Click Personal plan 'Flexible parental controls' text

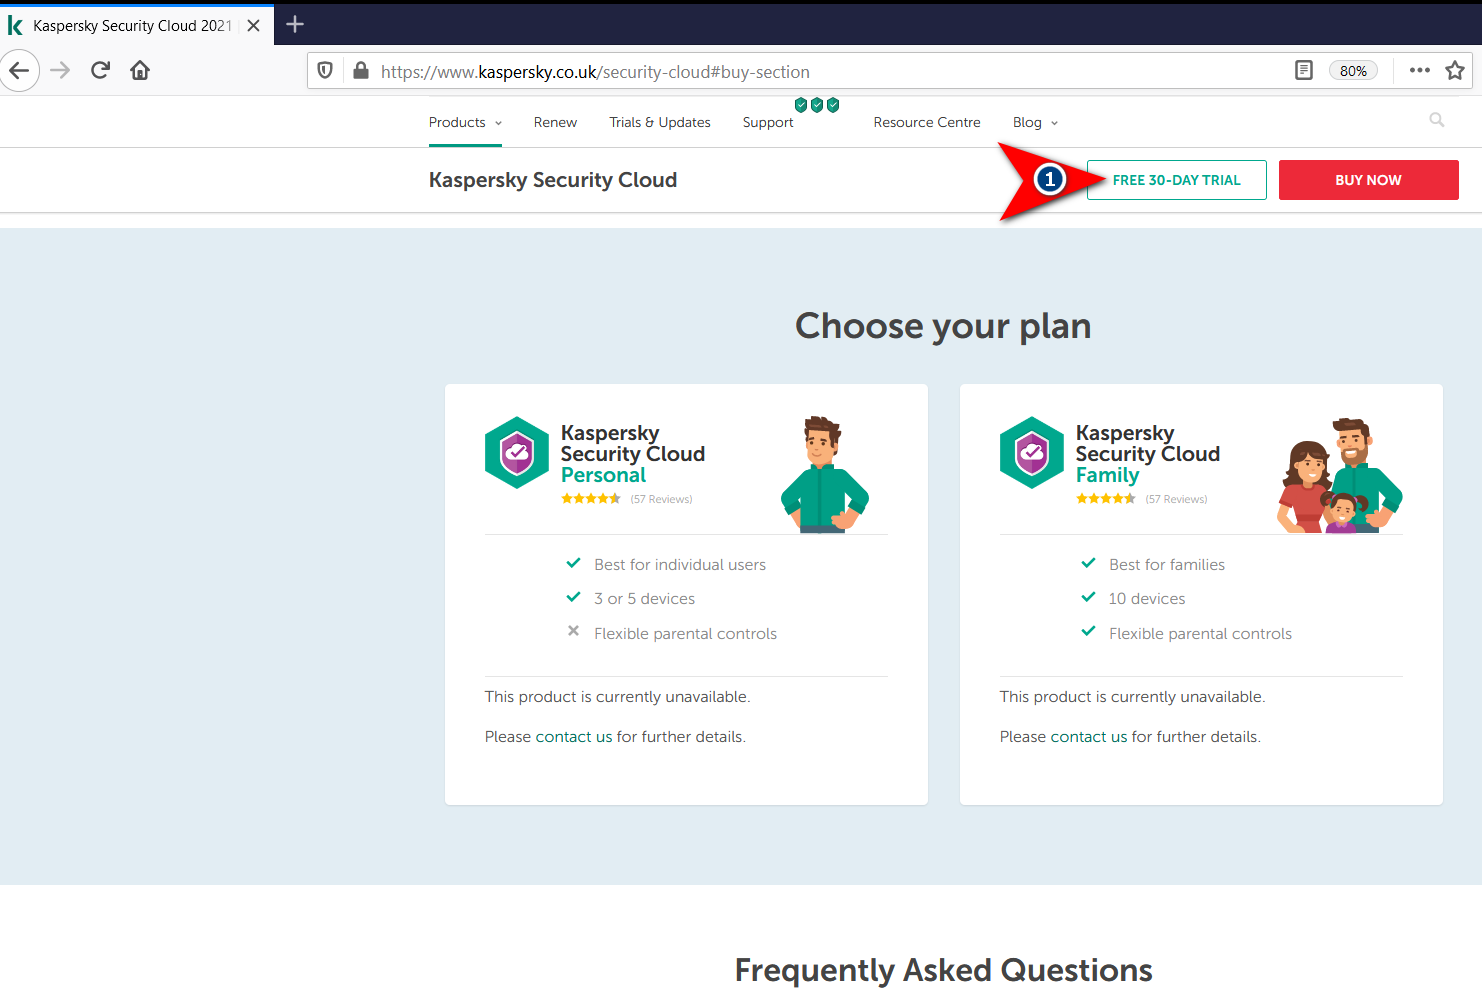(686, 634)
